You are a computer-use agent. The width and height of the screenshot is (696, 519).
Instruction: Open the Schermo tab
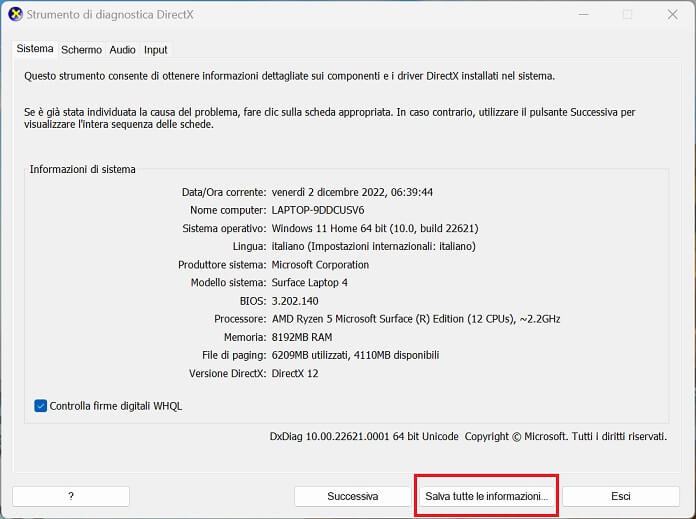tap(81, 50)
